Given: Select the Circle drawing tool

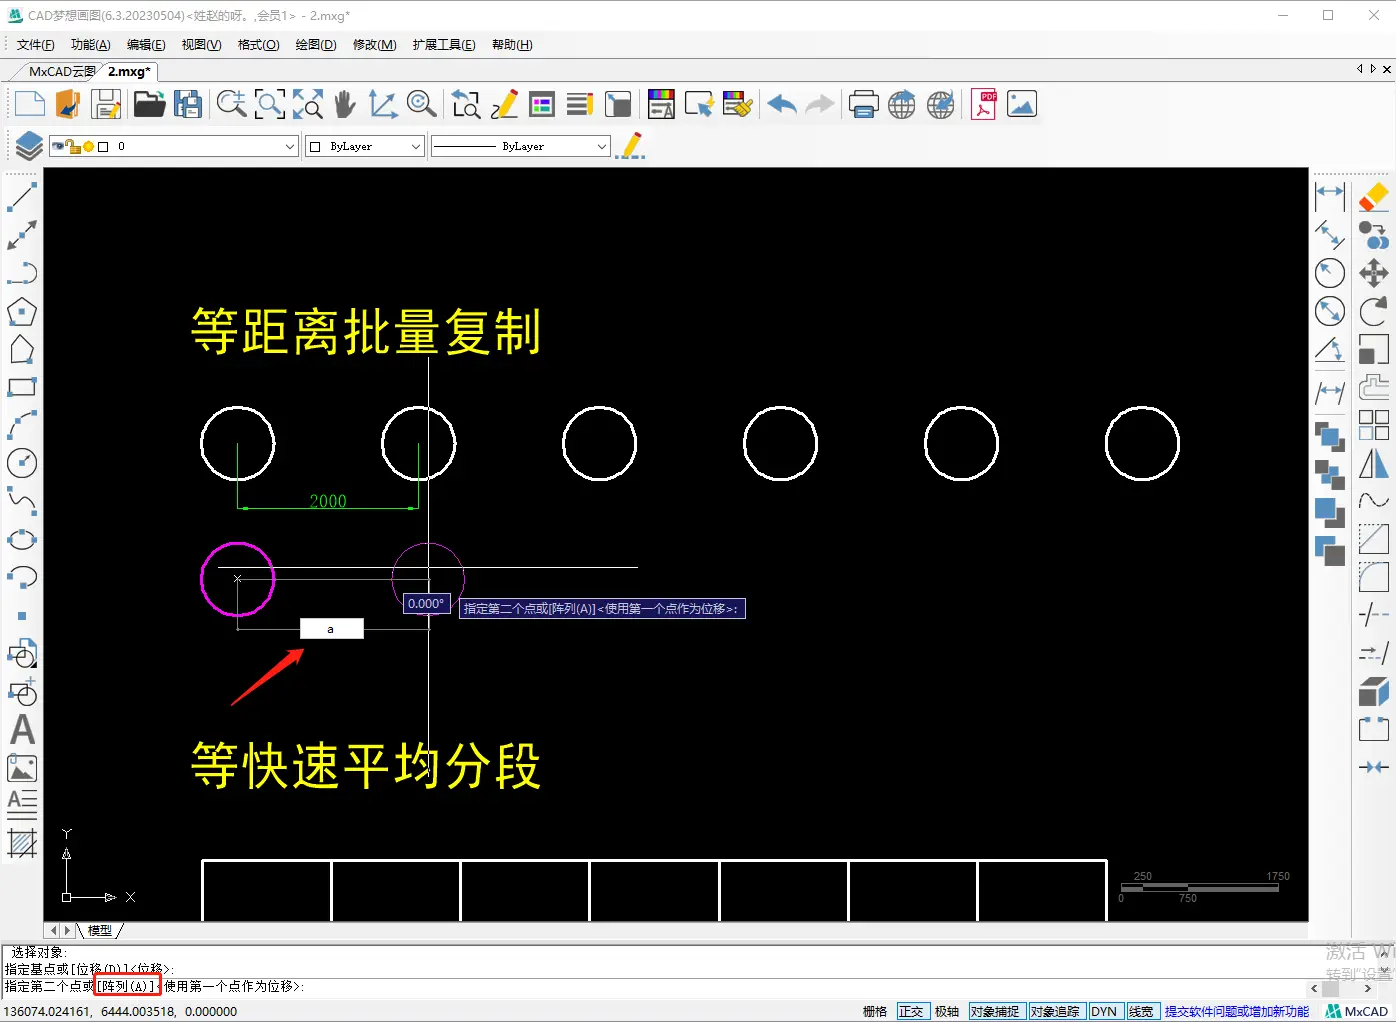Looking at the screenshot, I should (x=22, y=463).
